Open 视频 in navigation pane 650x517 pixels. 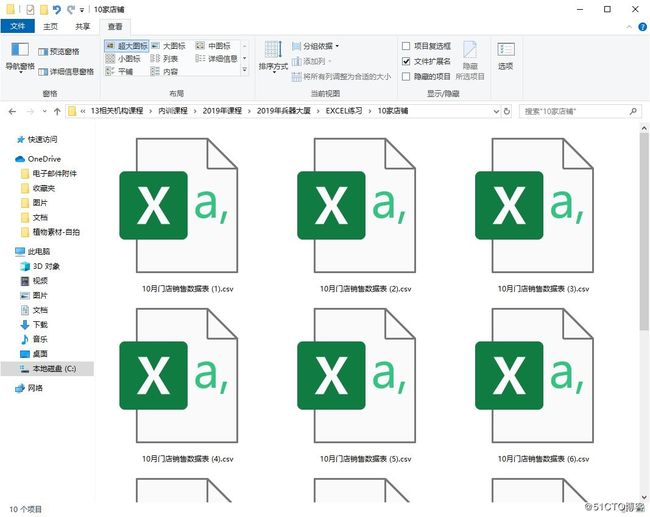(x=34, y=281)
